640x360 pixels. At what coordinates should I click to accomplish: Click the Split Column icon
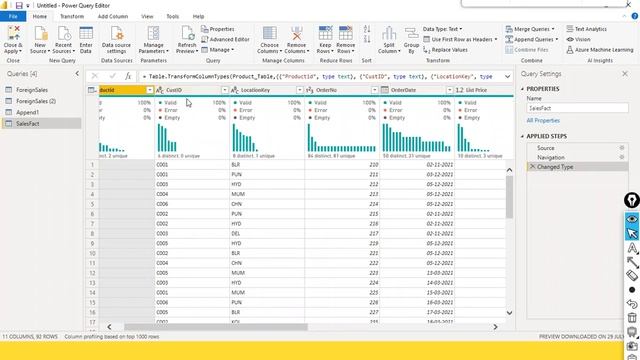coord(389,33)
